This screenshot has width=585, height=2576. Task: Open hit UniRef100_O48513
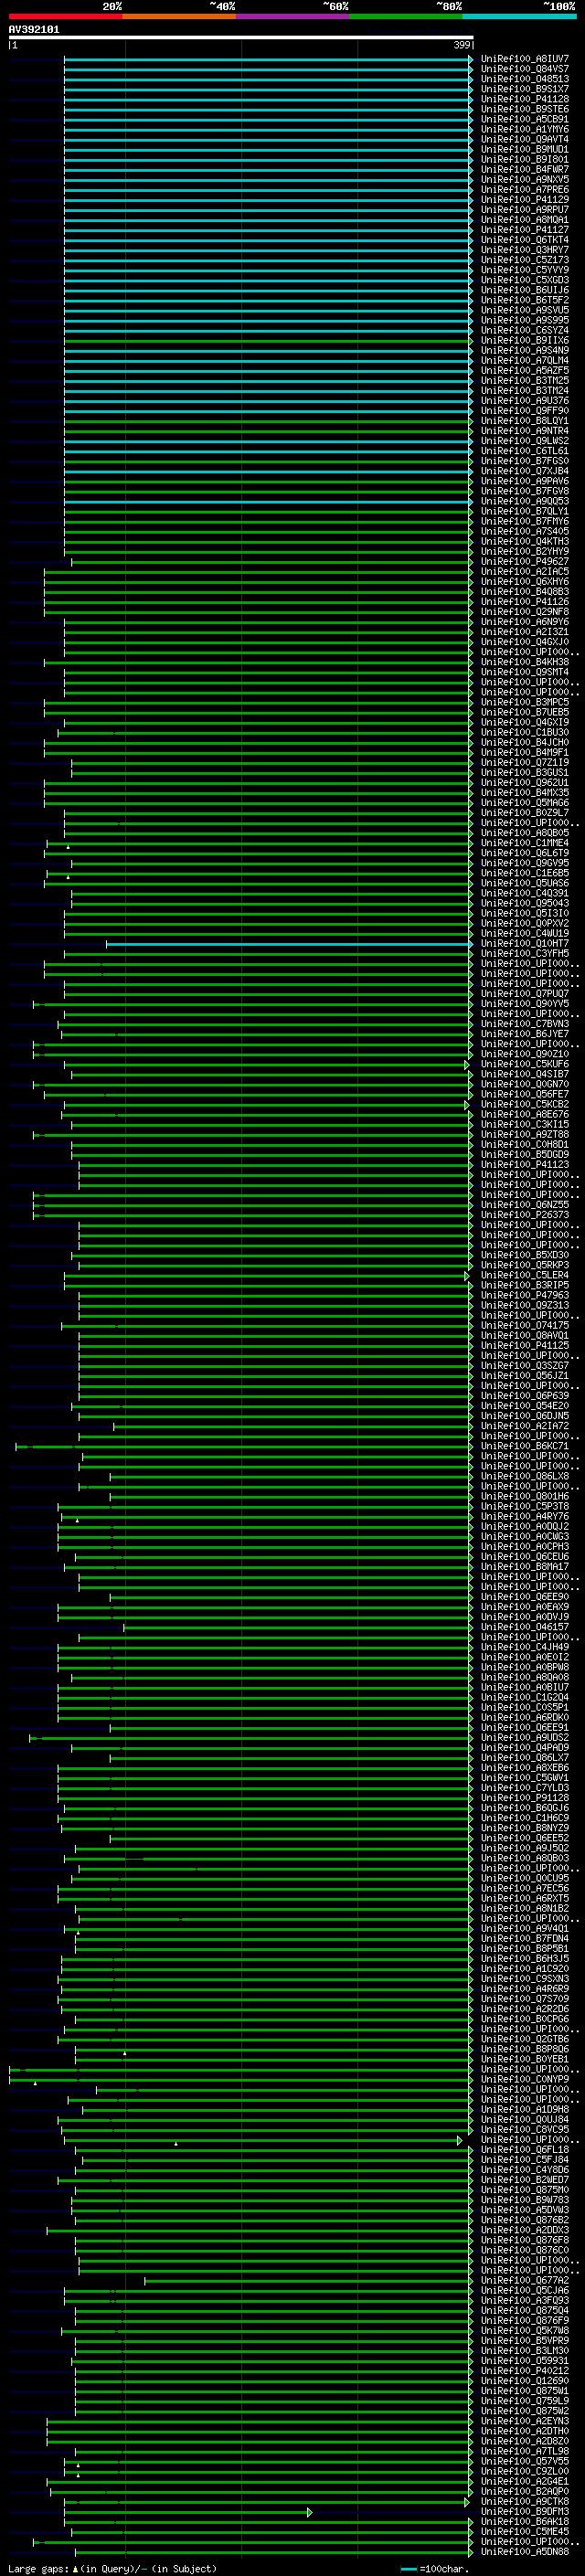click(525, 79)
